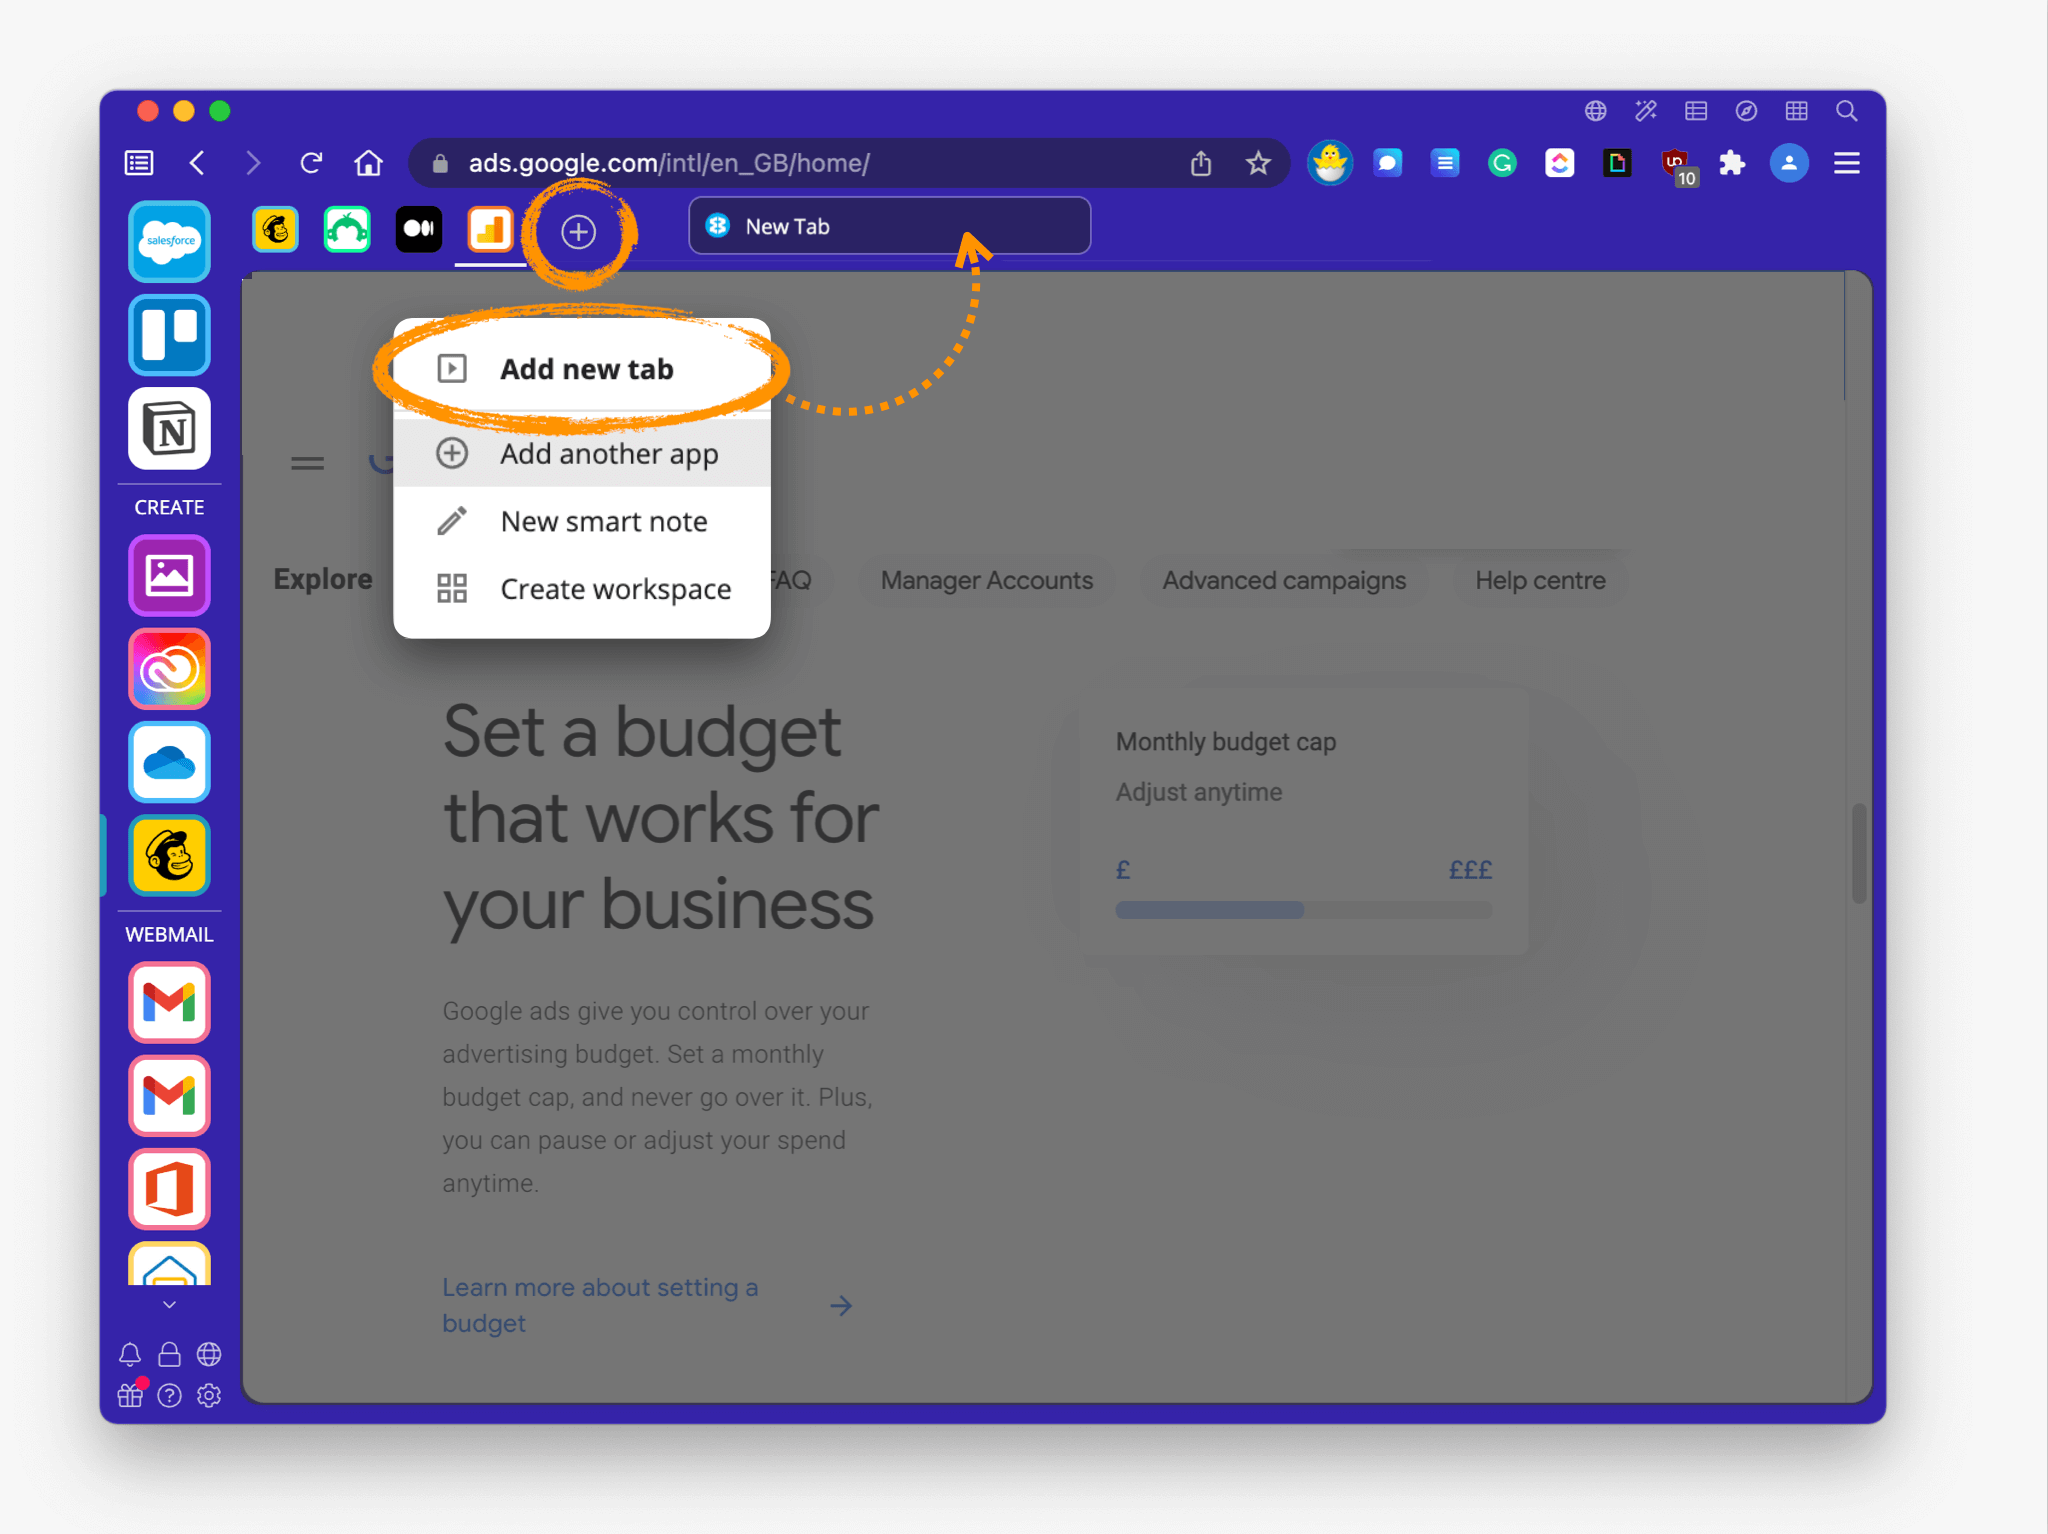Click the search magnifier in title bar
Viewport: 2048px width, 1534px height.
pyautogui.click(x=1846, y=111)
